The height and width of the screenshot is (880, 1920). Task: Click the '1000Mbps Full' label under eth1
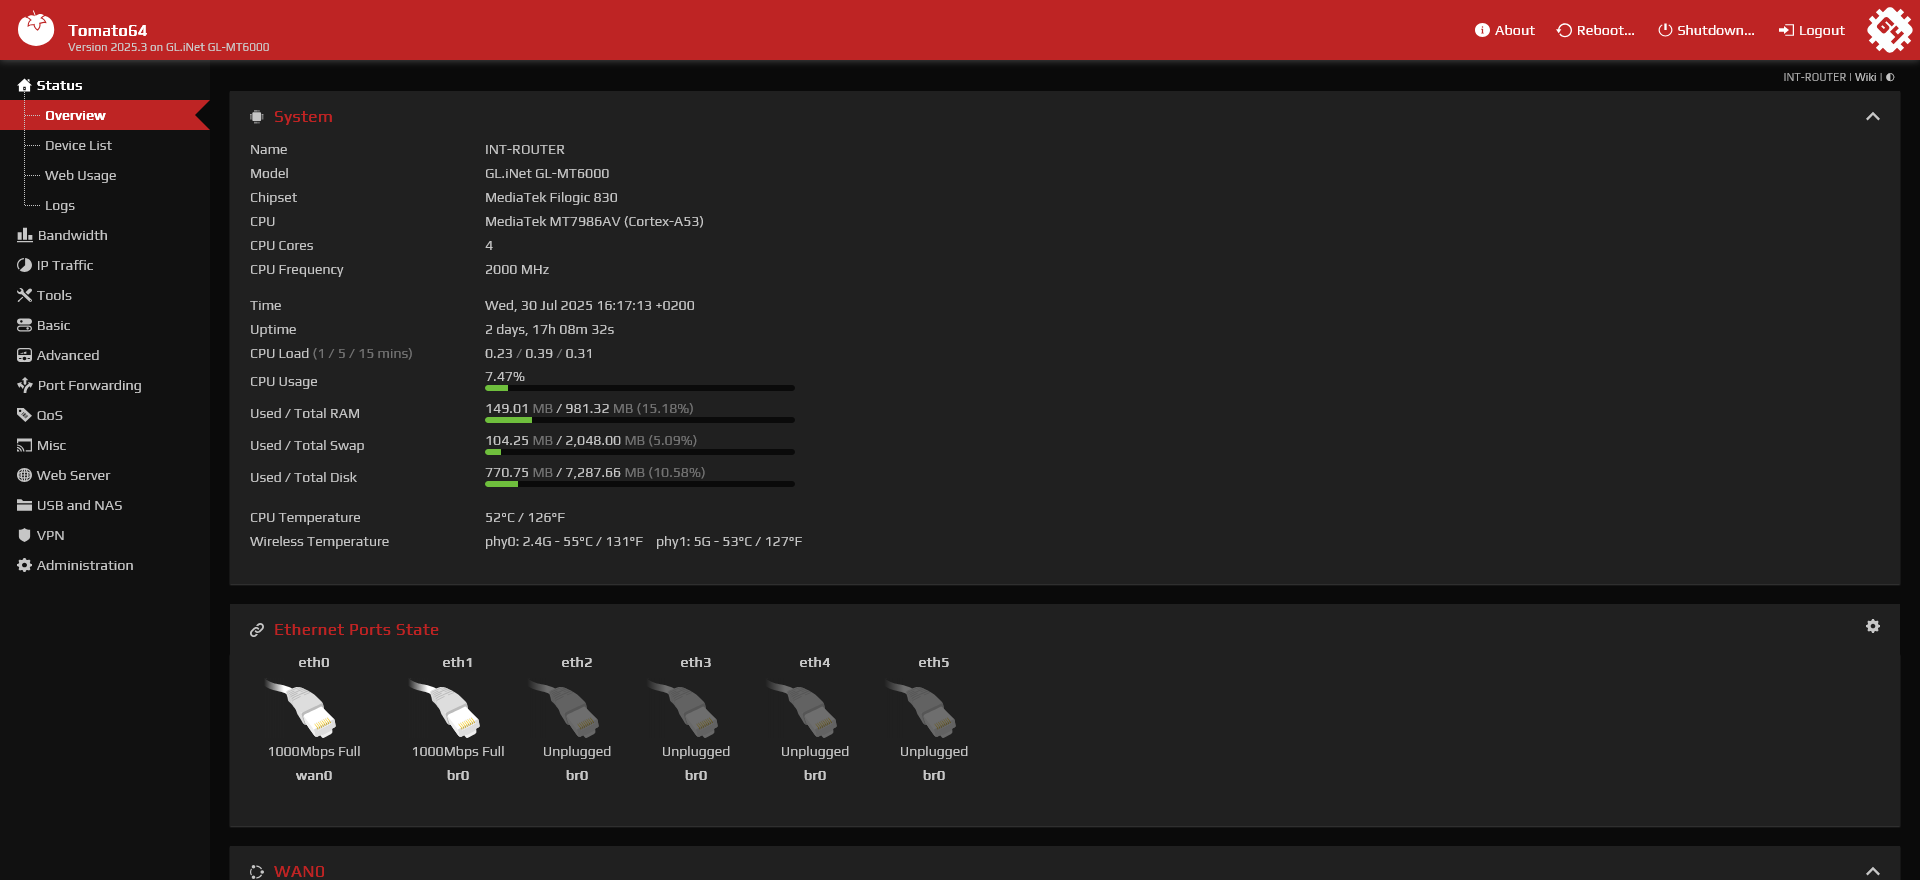point(458,751)
